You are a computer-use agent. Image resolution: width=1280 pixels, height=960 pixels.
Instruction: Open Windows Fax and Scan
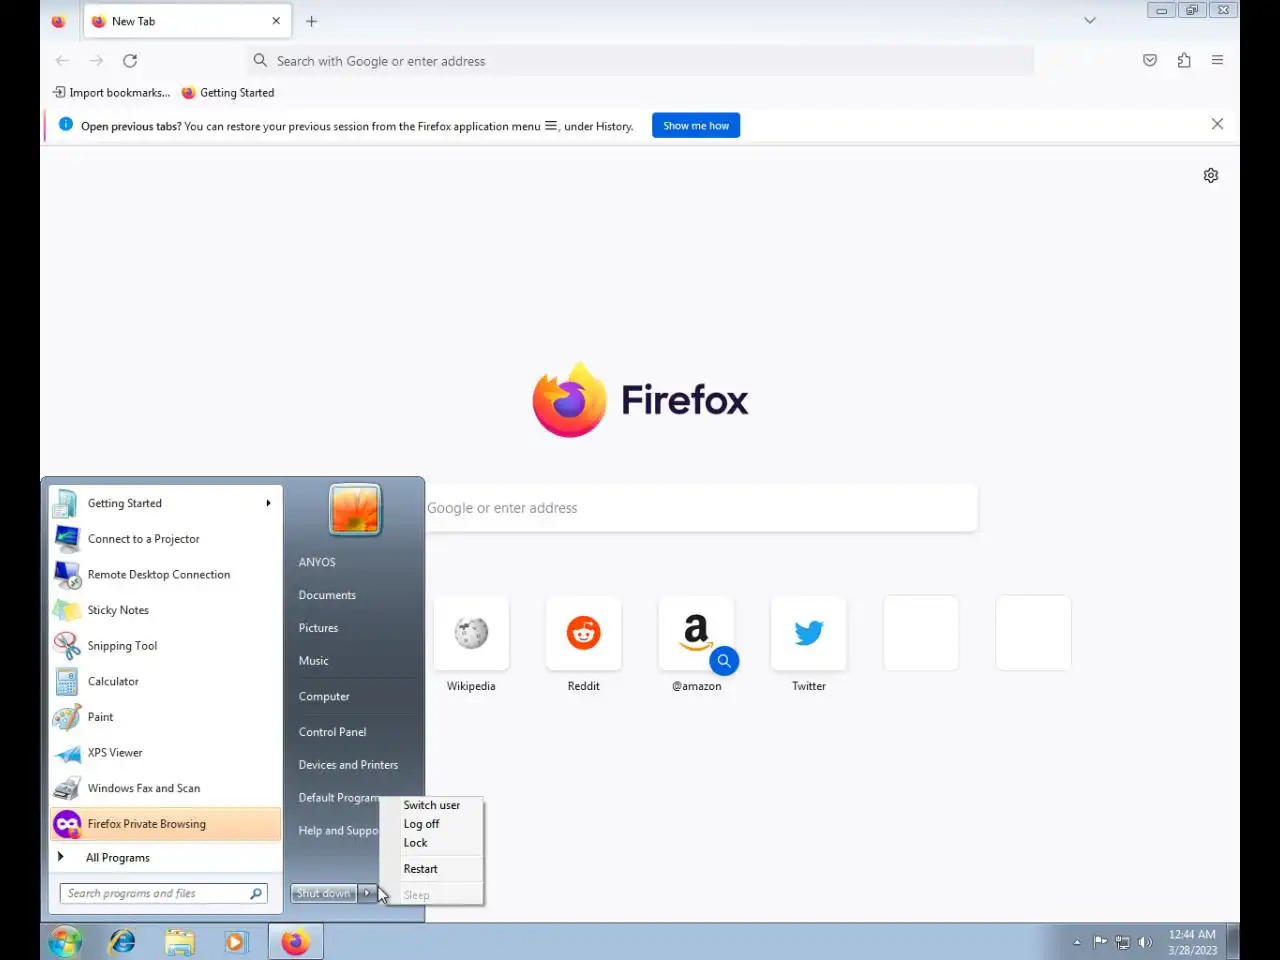coord(166,788)
